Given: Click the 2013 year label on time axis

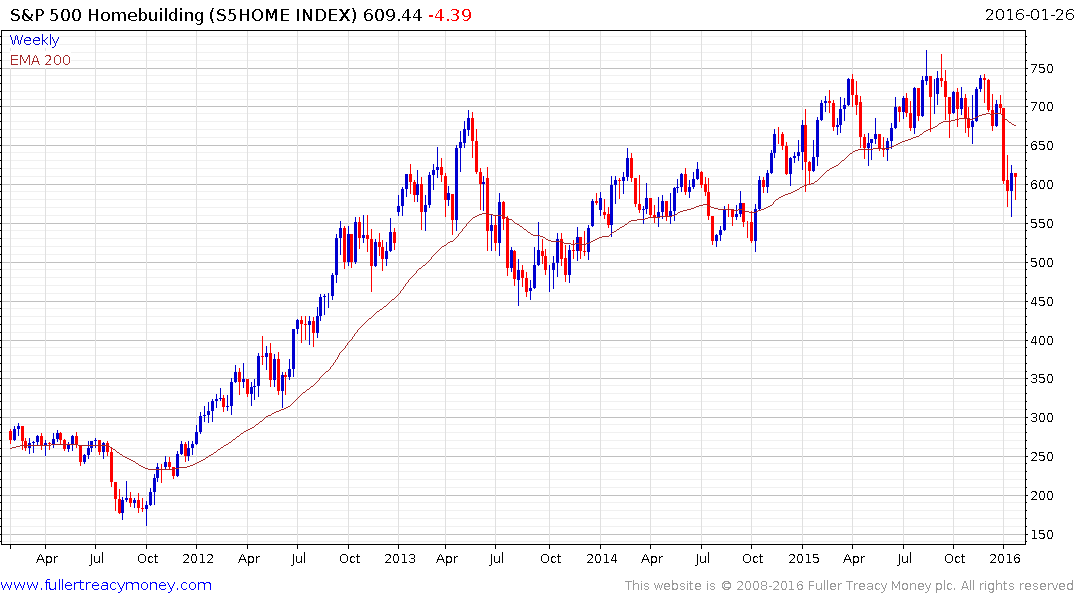Looking at the screenshot, I should pyautogui.click(x=400, y=558).
